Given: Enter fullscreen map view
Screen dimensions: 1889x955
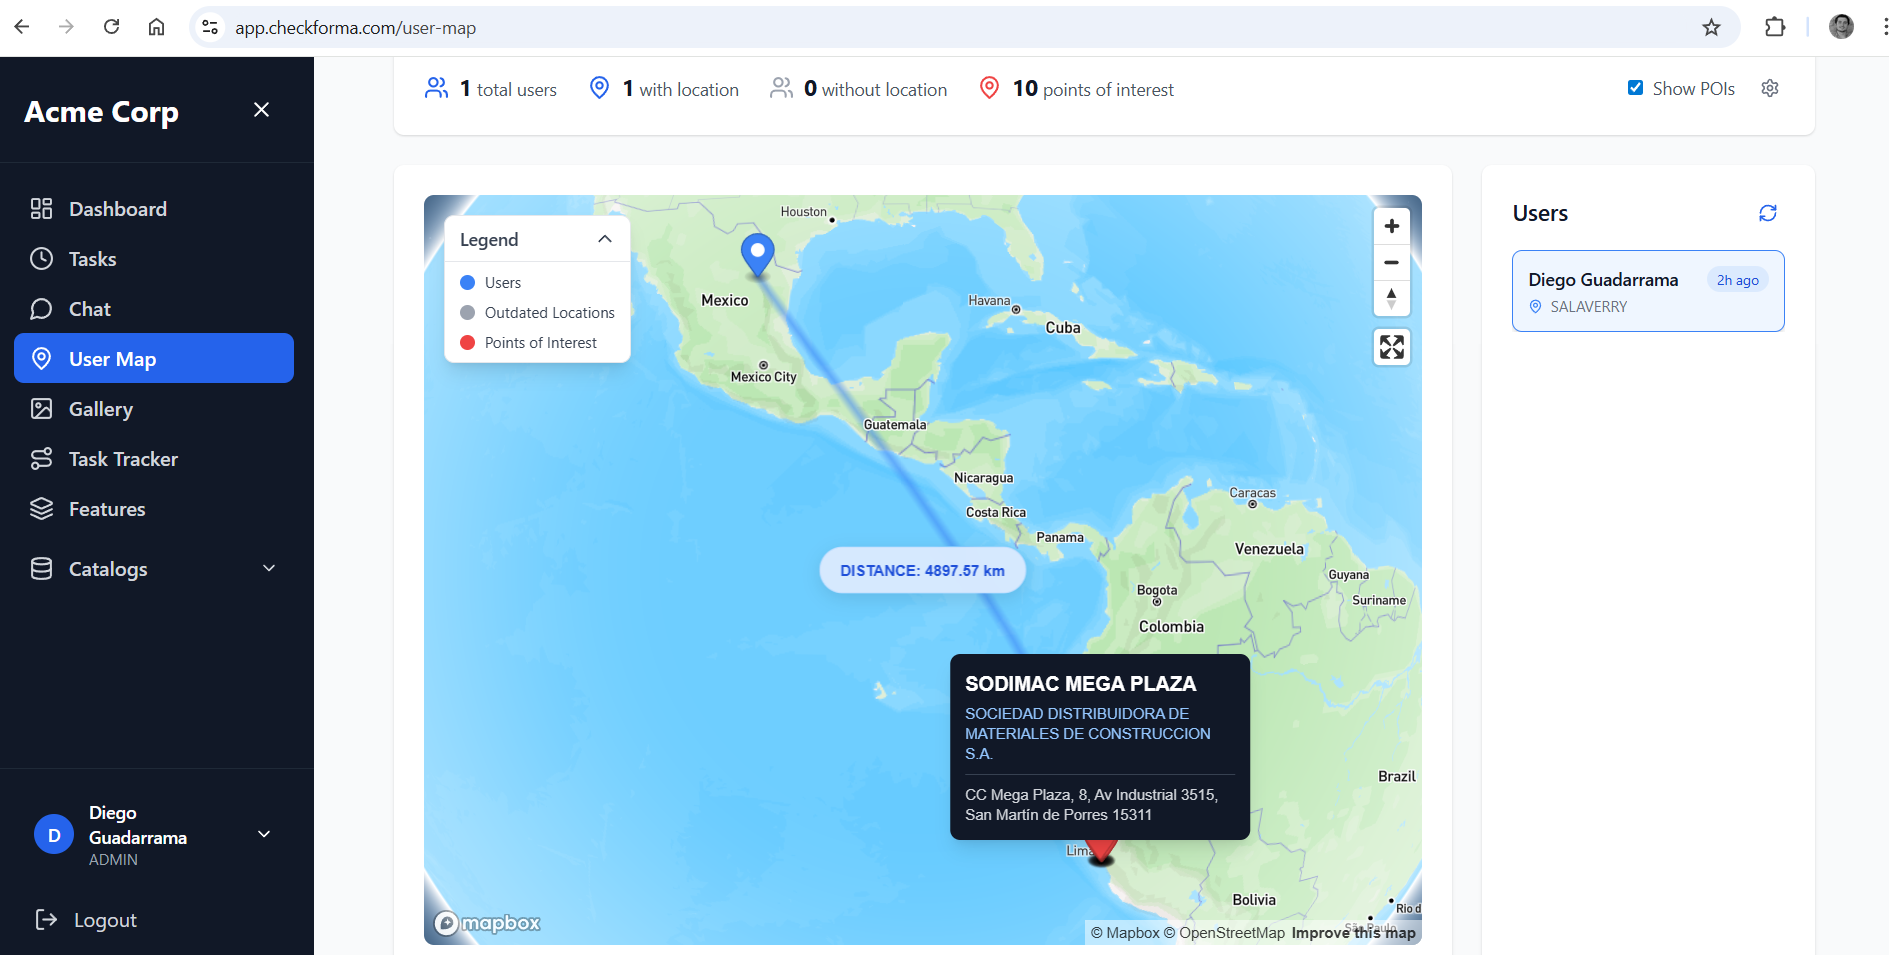Looking at the screenshot, I should click(1391, 347).
